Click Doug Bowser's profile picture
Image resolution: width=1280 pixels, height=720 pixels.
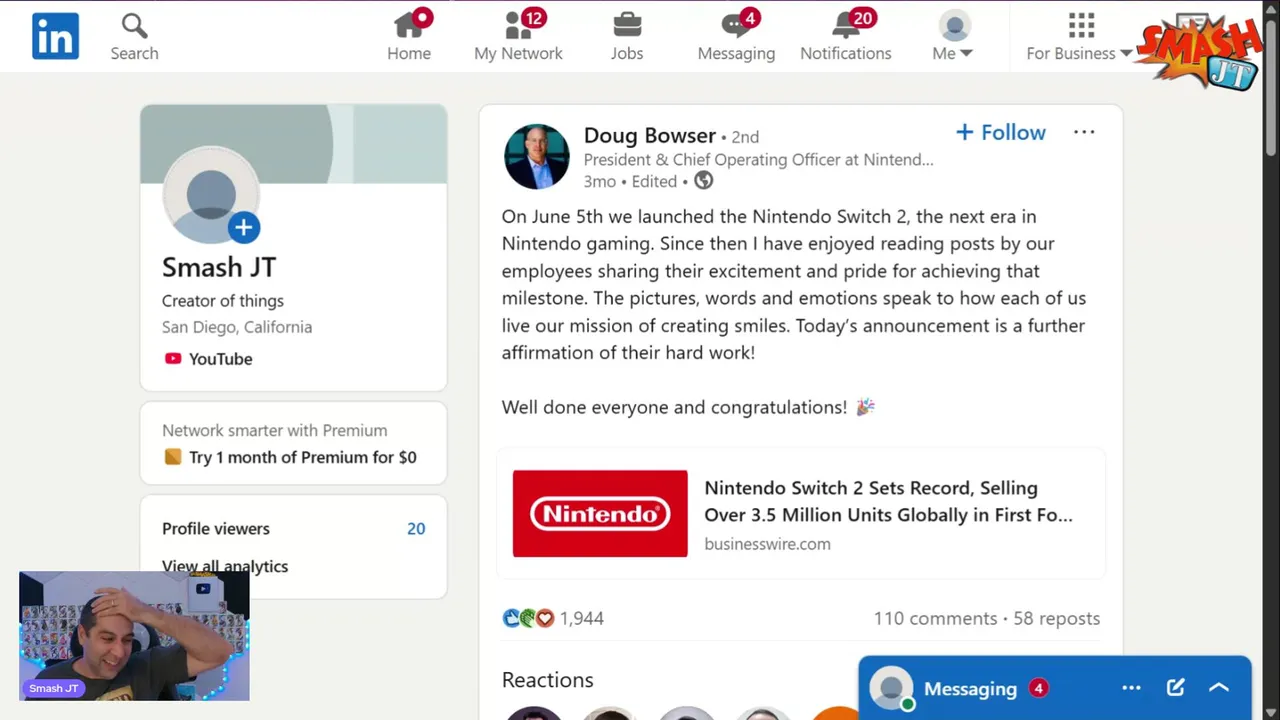tap(537, 157)
